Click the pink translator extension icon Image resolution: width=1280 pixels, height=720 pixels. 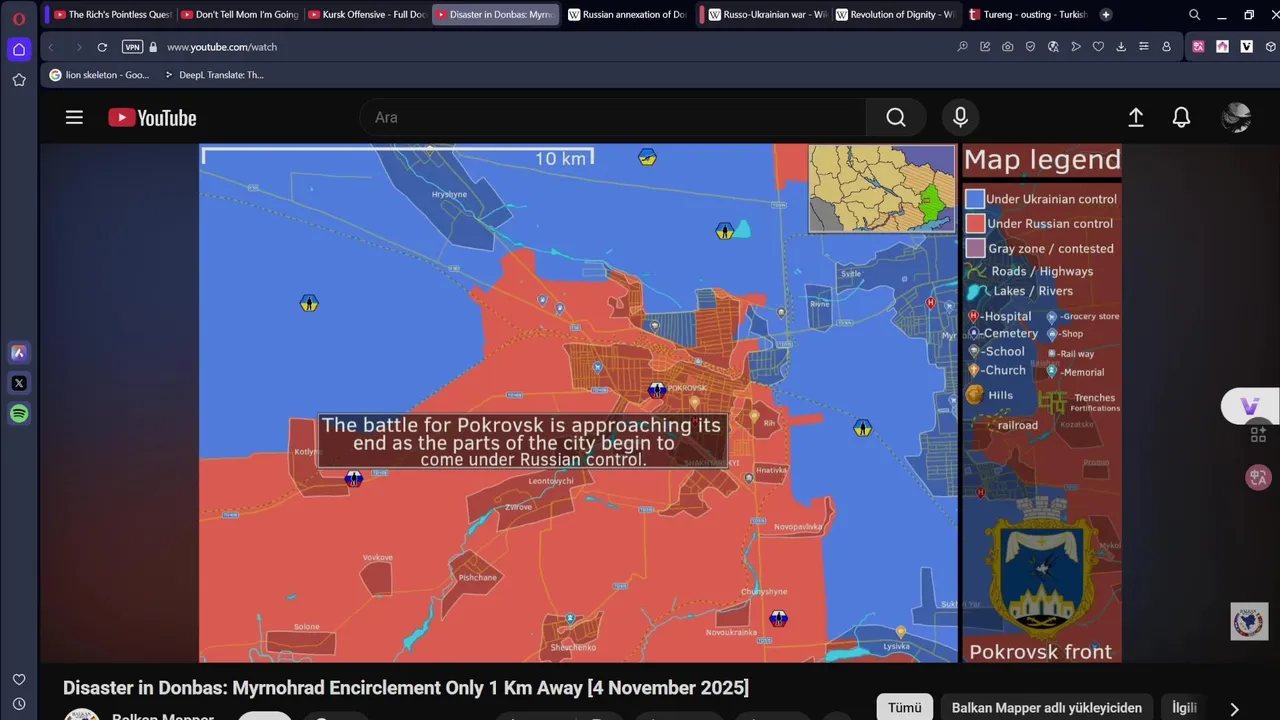pyautogui.click(x=1198, y=47)
